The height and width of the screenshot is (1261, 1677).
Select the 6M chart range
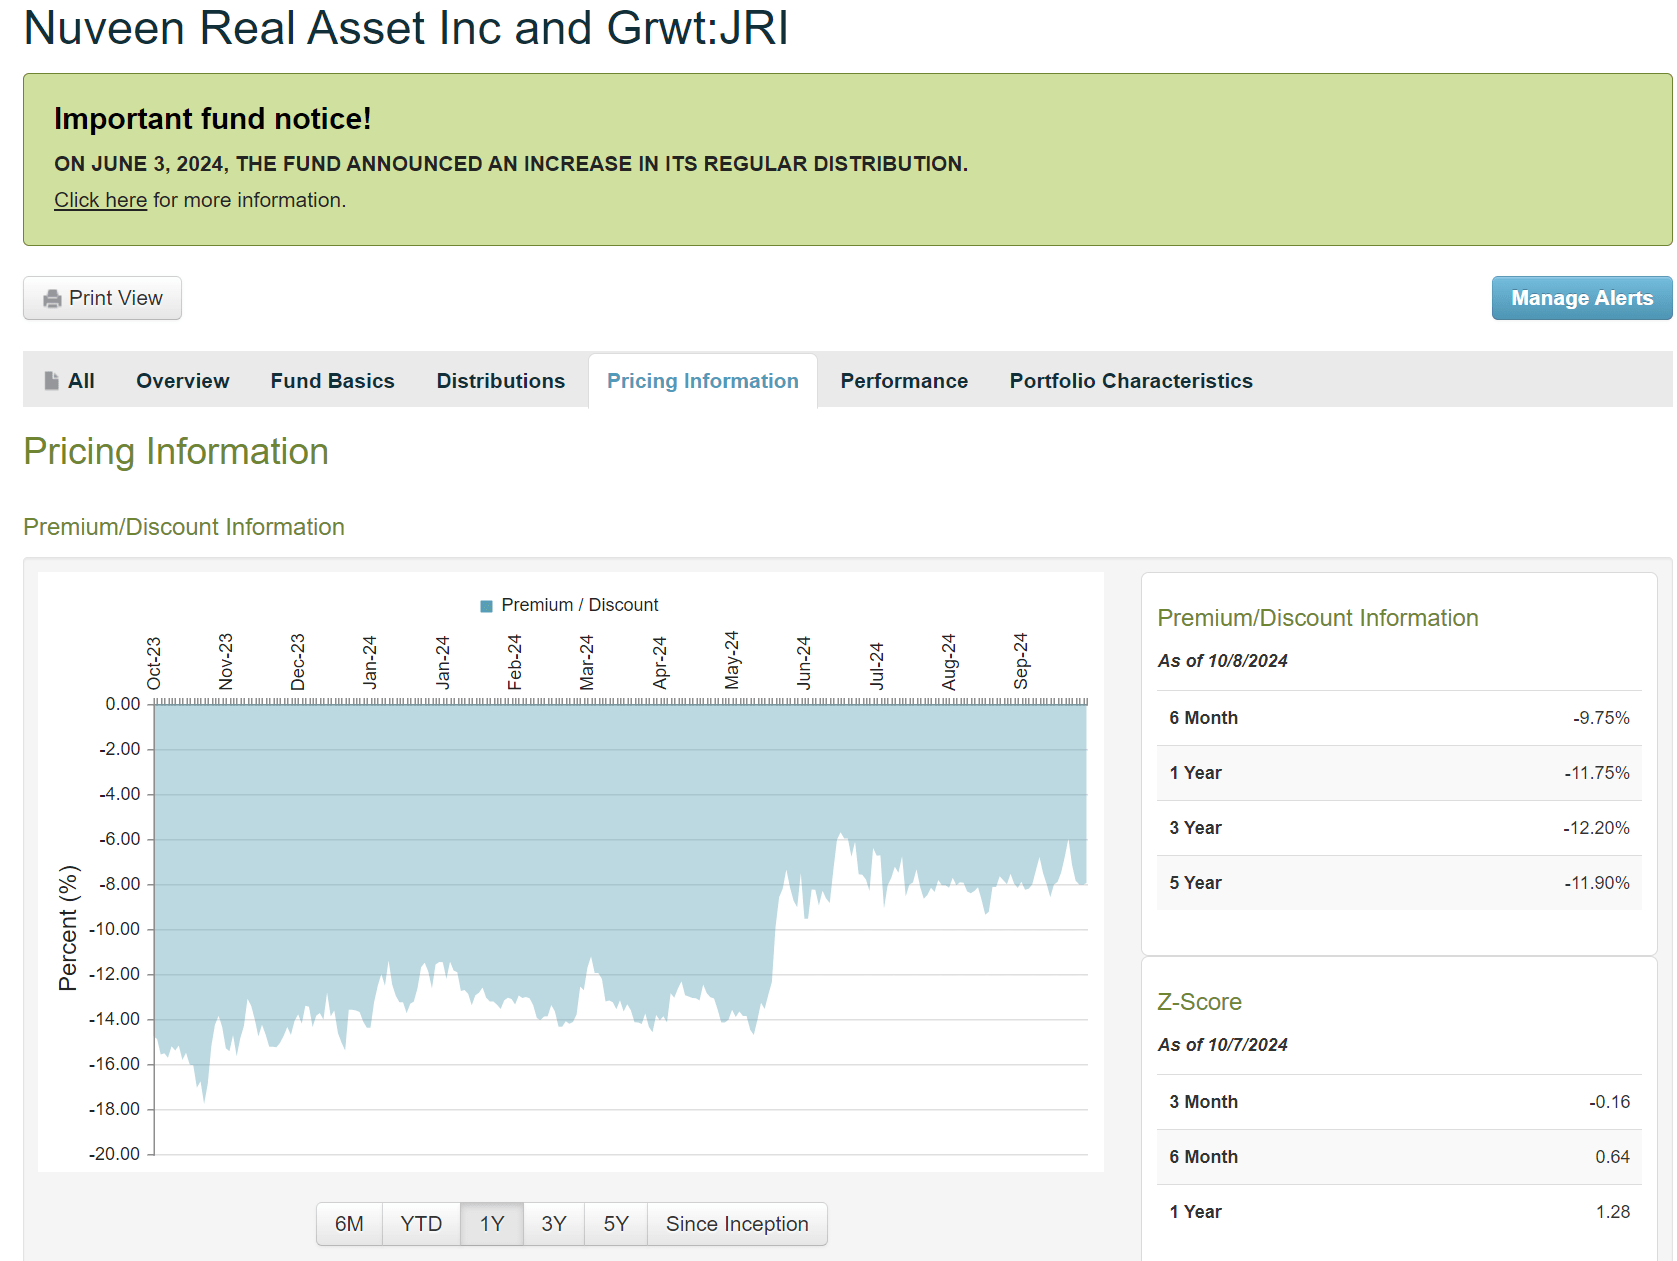point(349,1223)
